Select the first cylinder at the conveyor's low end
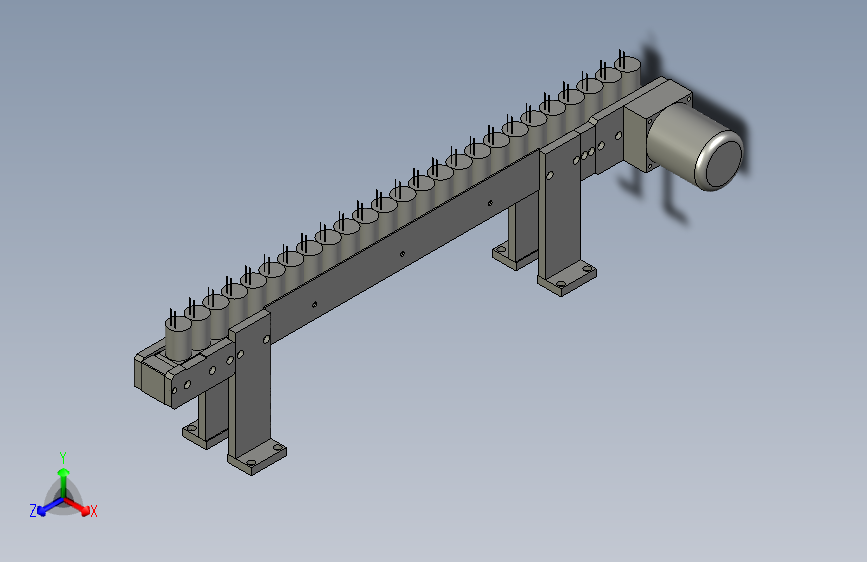The height and width of the screenshot is (562, 867). [x=179, y=339]
